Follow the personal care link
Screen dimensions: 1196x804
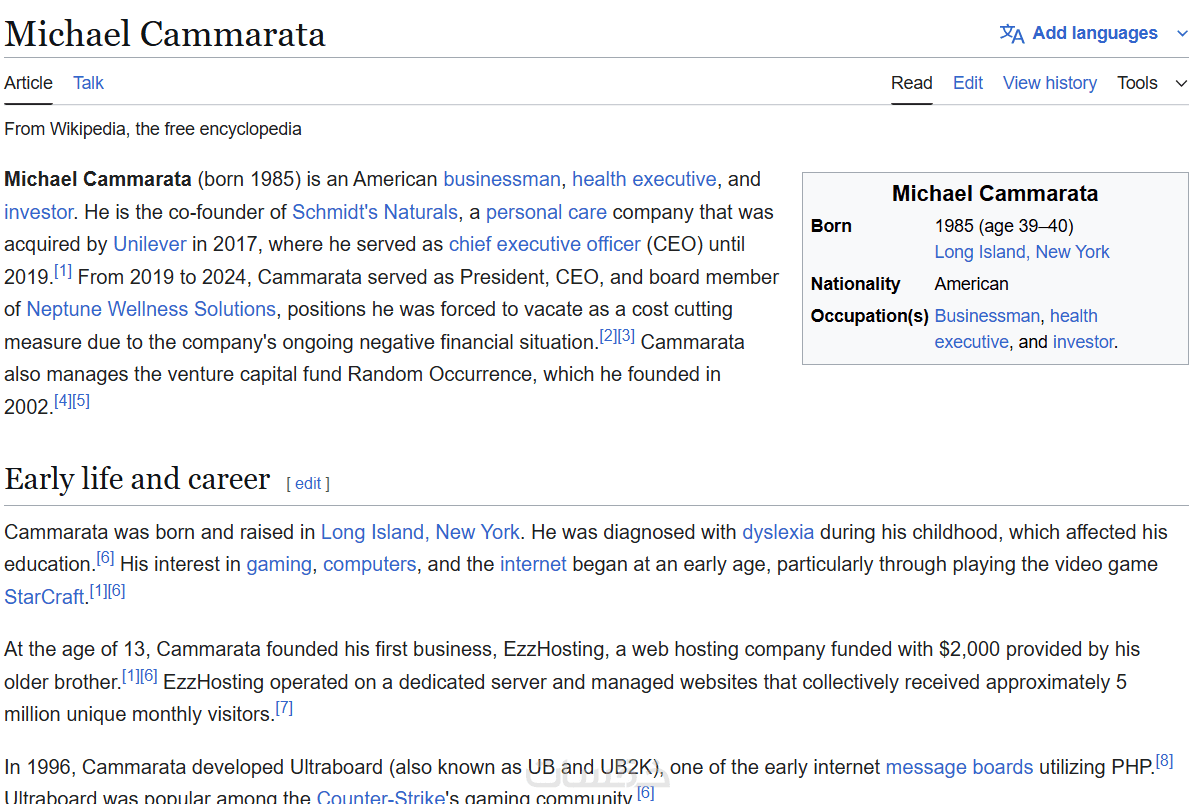pos(546,212)
